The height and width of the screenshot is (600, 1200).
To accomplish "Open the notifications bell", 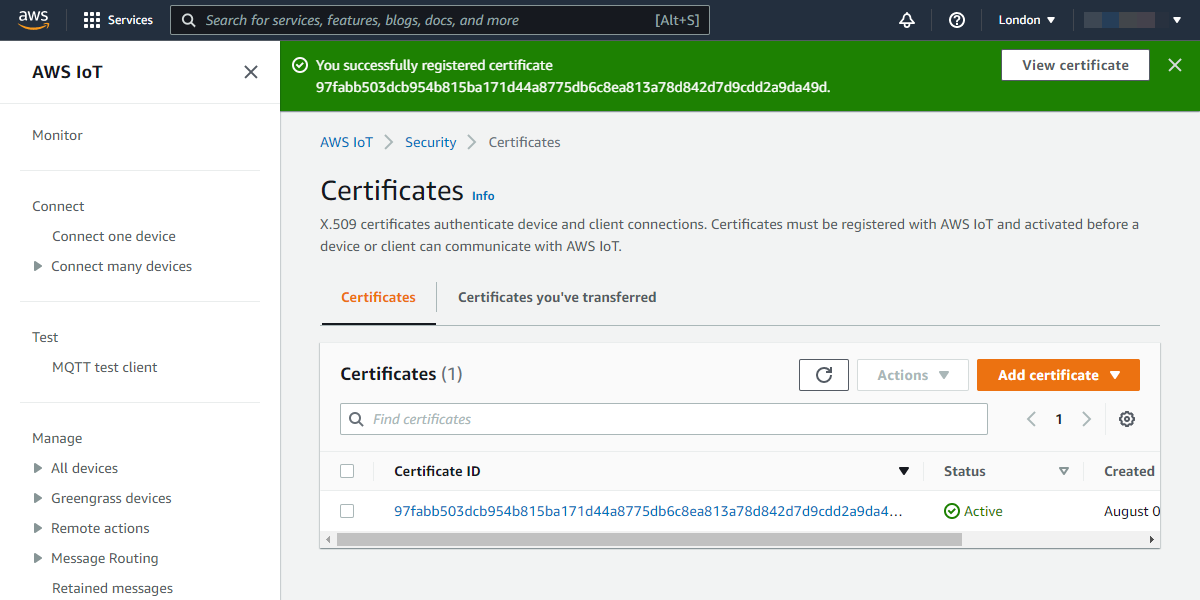I will tap(907, 20).
